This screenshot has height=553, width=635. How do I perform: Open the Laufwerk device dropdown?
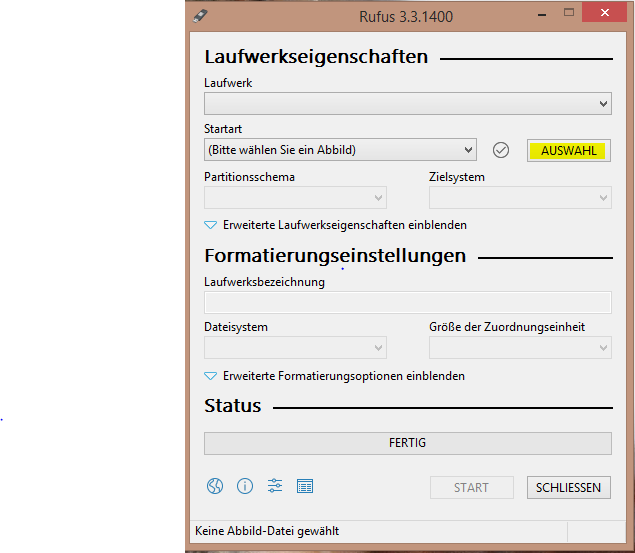click(408, 104)
